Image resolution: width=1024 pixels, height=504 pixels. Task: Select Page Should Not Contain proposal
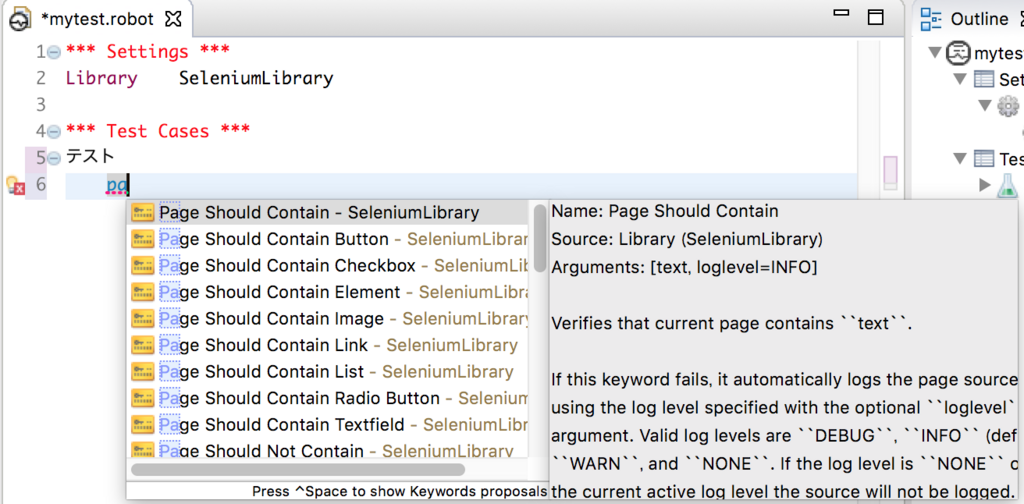[267, 451]
